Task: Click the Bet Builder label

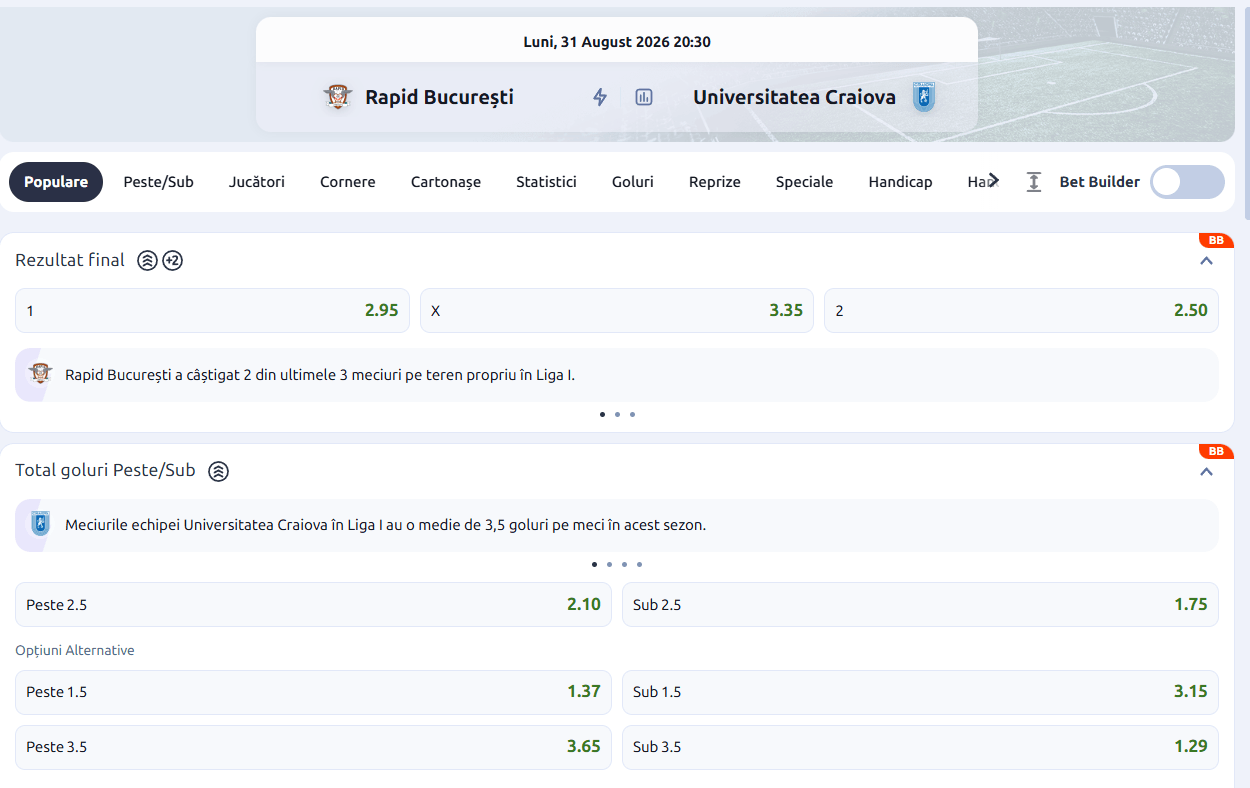Action: (x=1100, y=182)
